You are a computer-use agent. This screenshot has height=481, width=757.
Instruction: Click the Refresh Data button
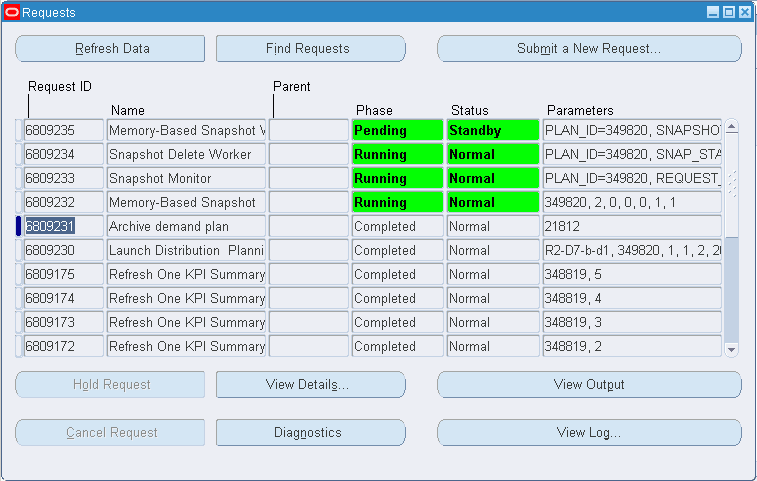(x=110, y=48)
